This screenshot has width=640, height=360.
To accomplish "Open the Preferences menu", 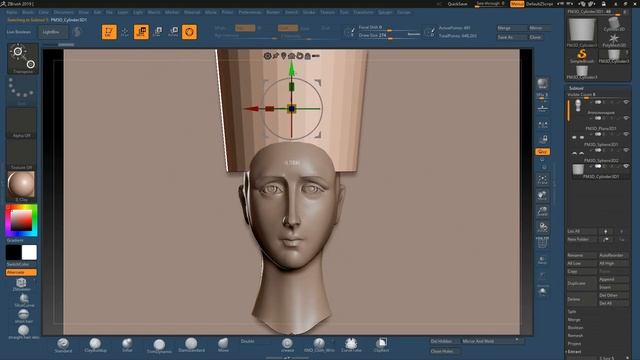I will (x=250, y=12).
